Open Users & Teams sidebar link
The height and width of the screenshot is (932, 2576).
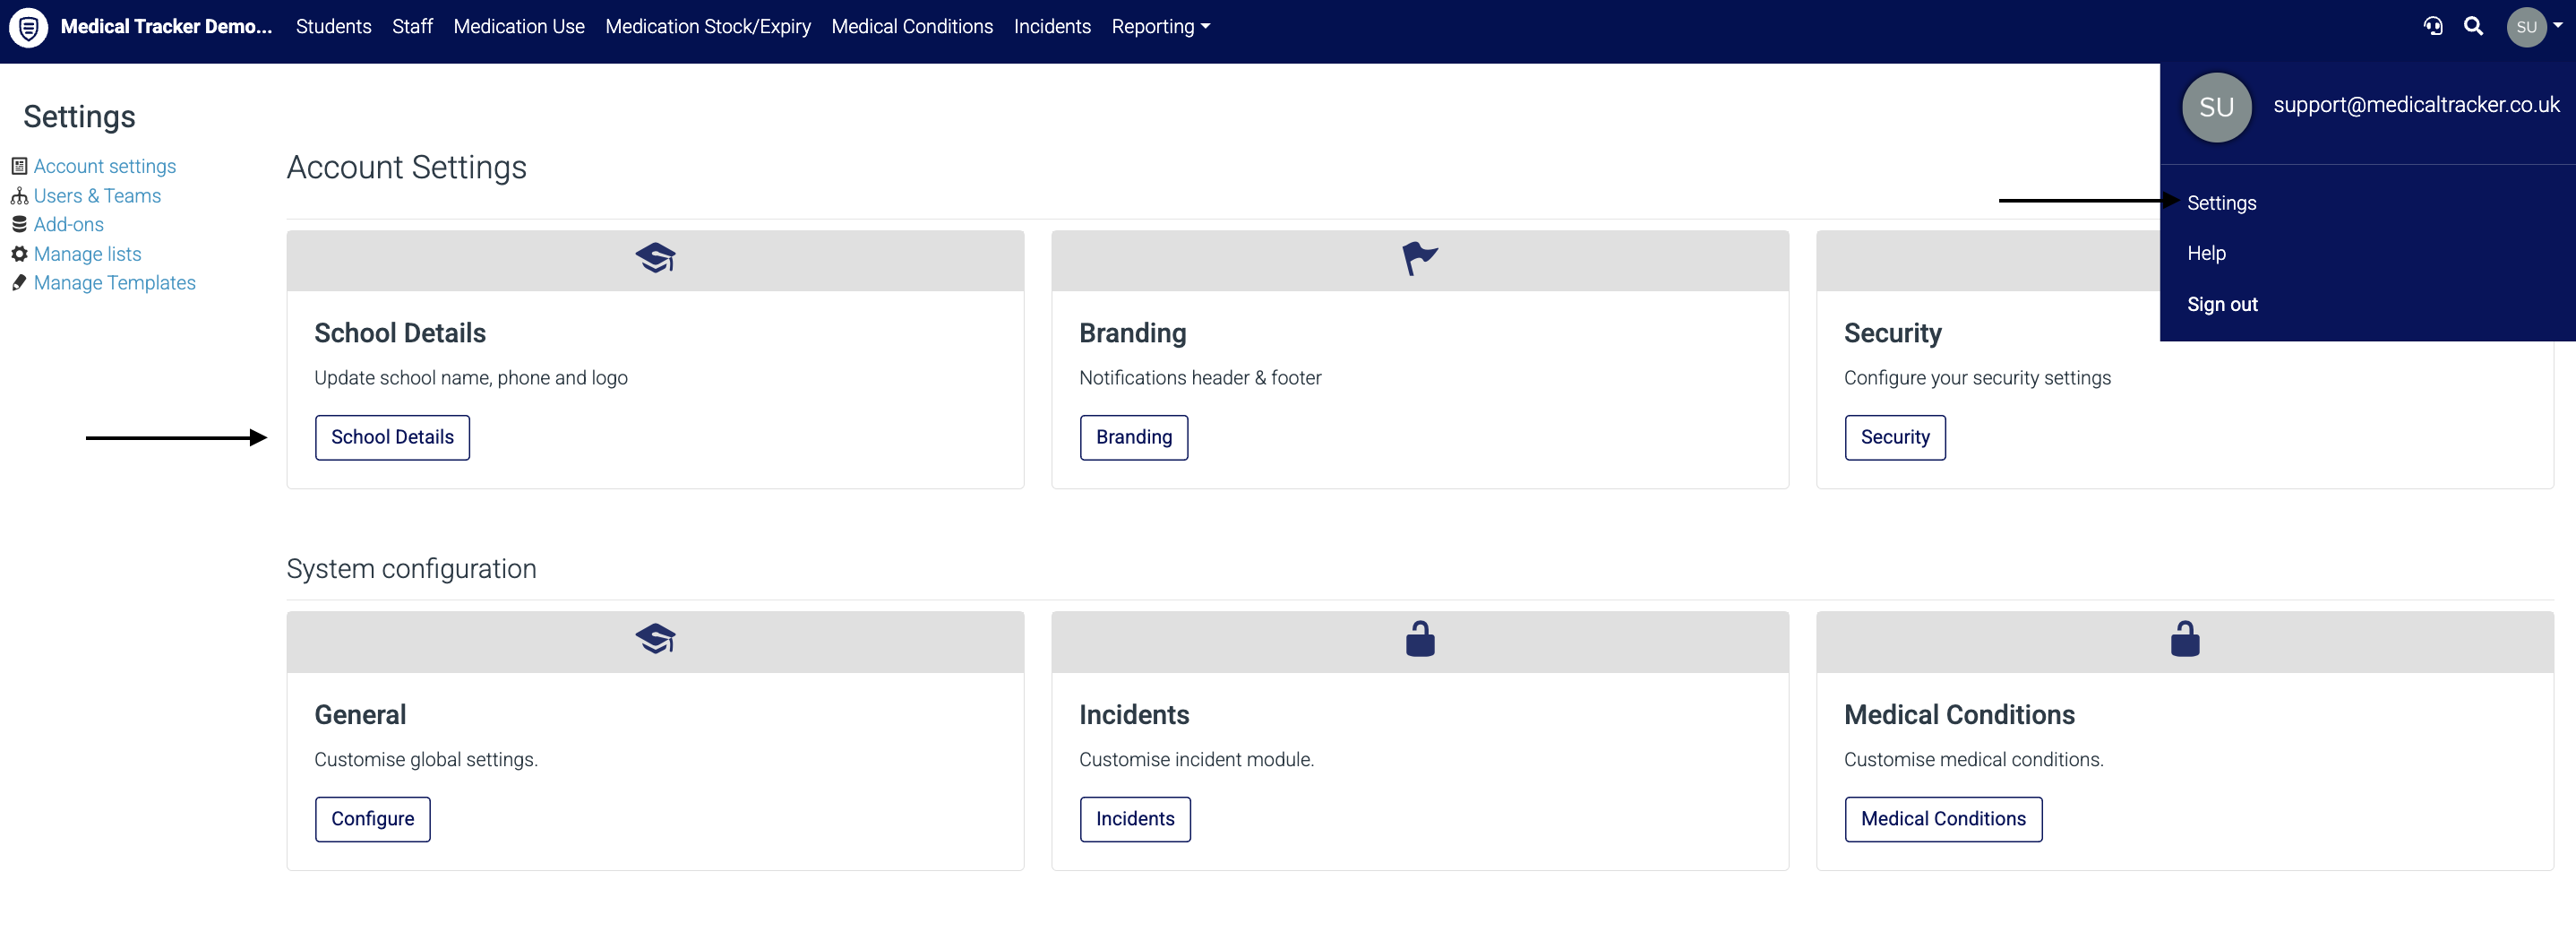(97, 196)
